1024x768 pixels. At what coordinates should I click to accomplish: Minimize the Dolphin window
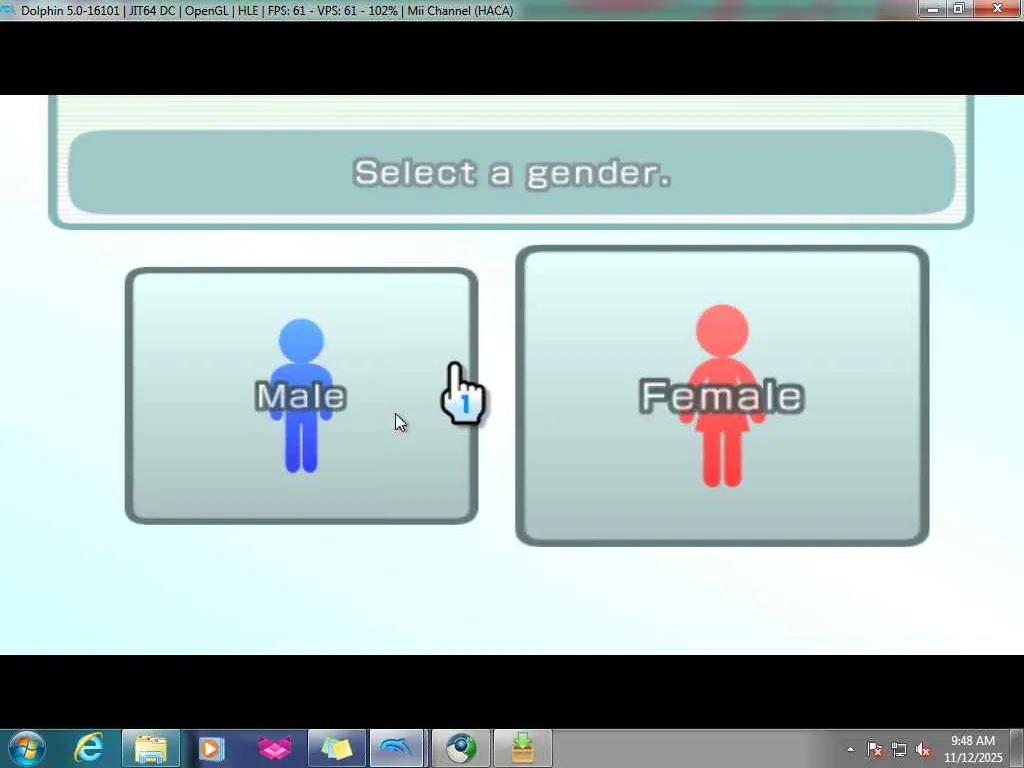[x=933, y=8]
